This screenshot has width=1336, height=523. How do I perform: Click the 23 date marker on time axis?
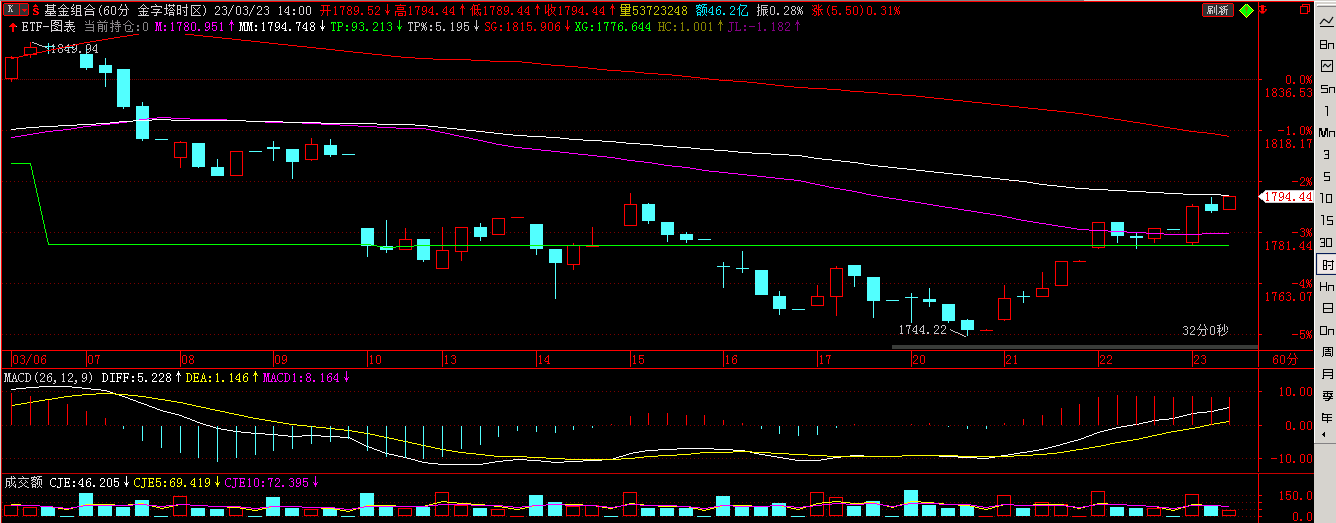pos(1198,359)
